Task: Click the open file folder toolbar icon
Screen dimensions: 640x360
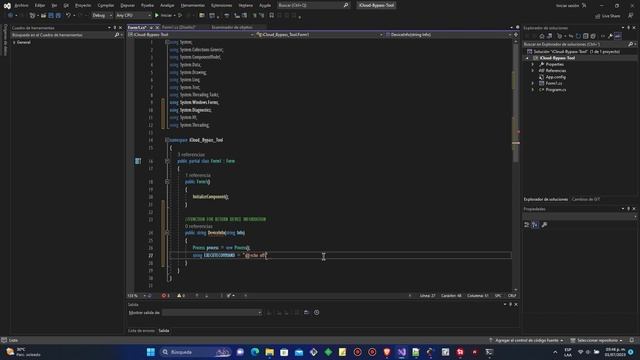Action: point(43,16)
